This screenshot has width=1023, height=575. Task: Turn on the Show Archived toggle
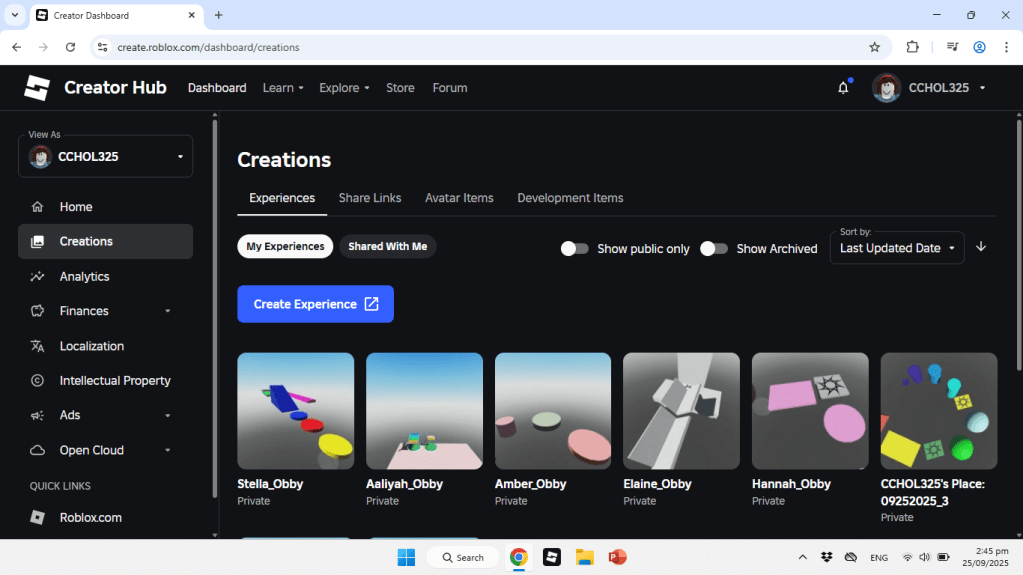point(713,248)
